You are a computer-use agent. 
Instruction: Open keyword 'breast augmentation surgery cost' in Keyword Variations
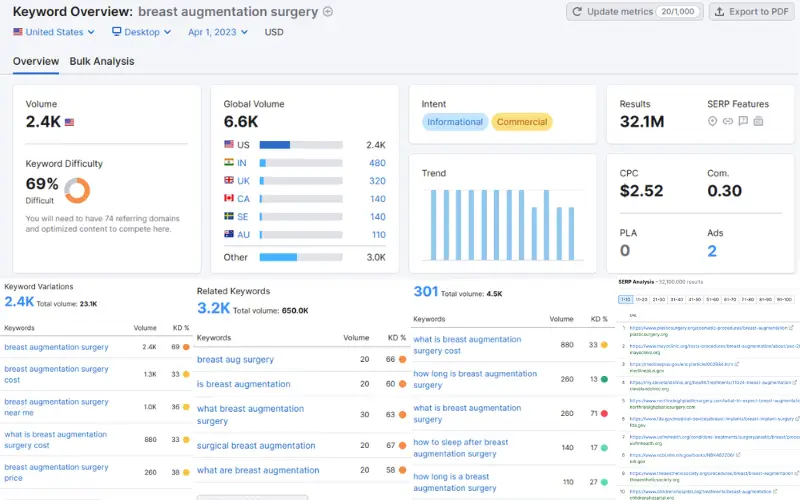point(56,374)
